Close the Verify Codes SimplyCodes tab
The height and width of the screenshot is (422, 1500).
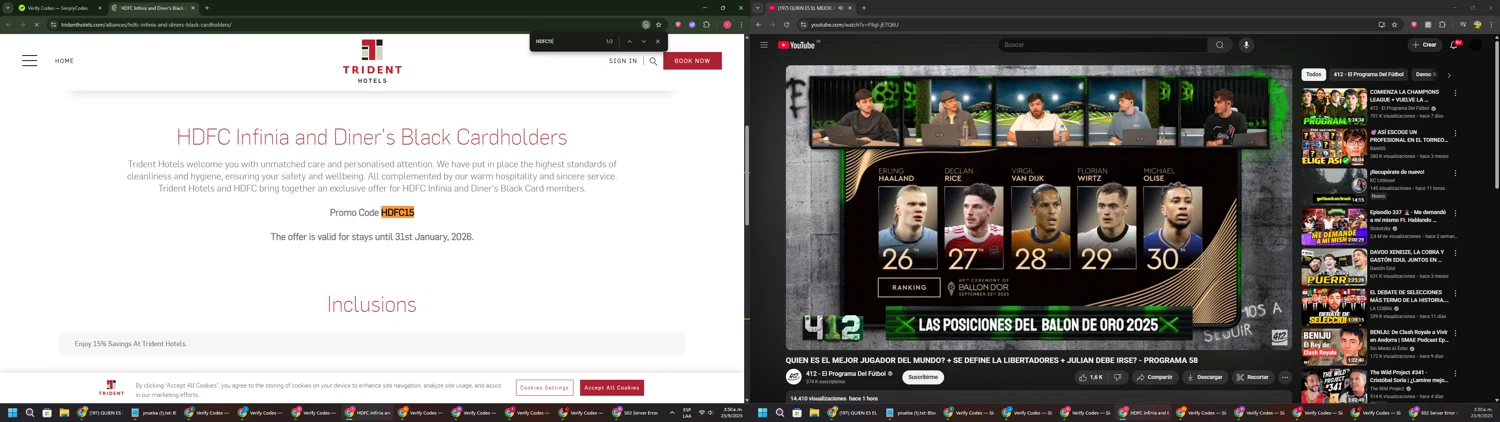click(x=99, y=8)
